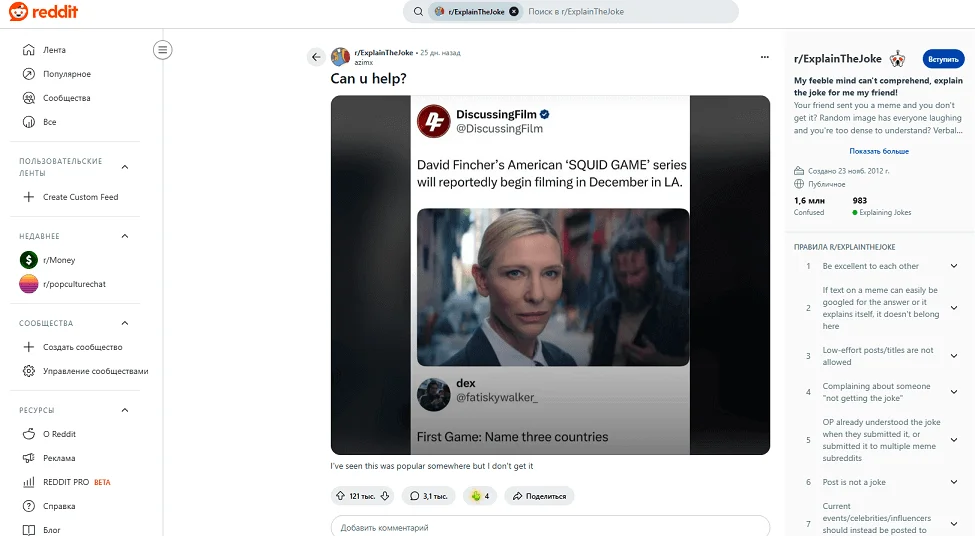Expand rule 1 'Be excellent to each other'

pyautogui.click(x=954, y=266)
